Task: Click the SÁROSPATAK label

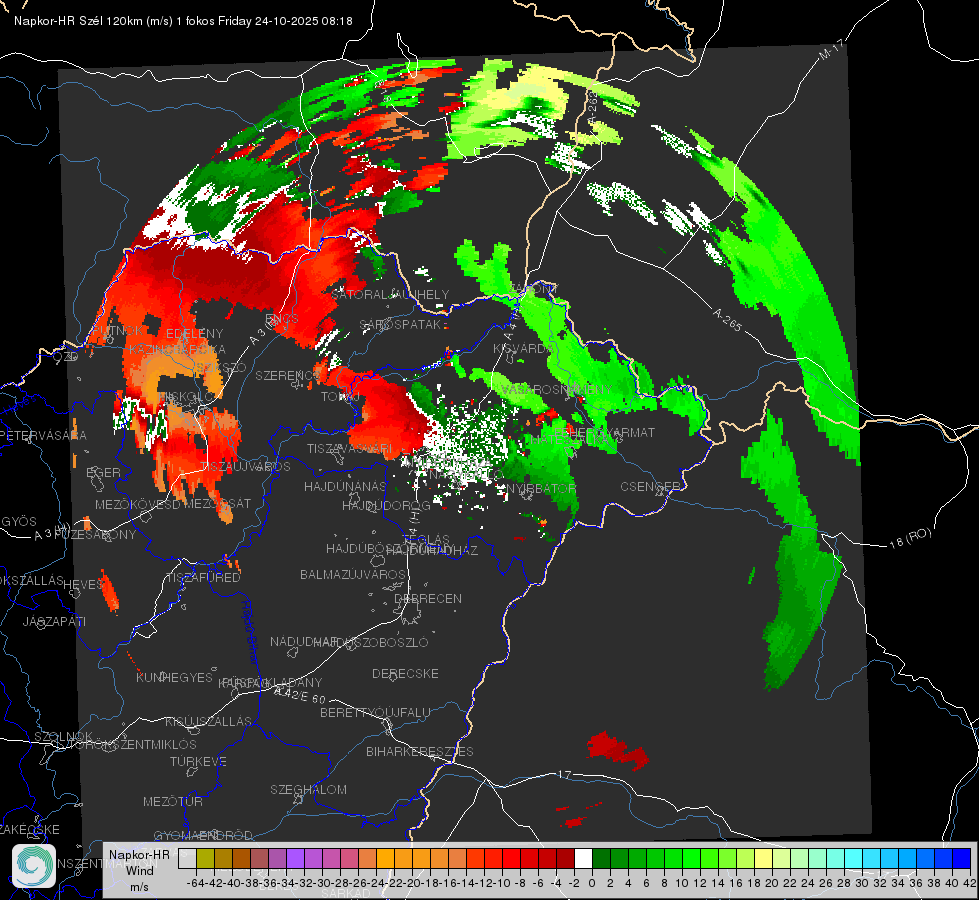Action: pyautogui.click(x=400, y=324)
